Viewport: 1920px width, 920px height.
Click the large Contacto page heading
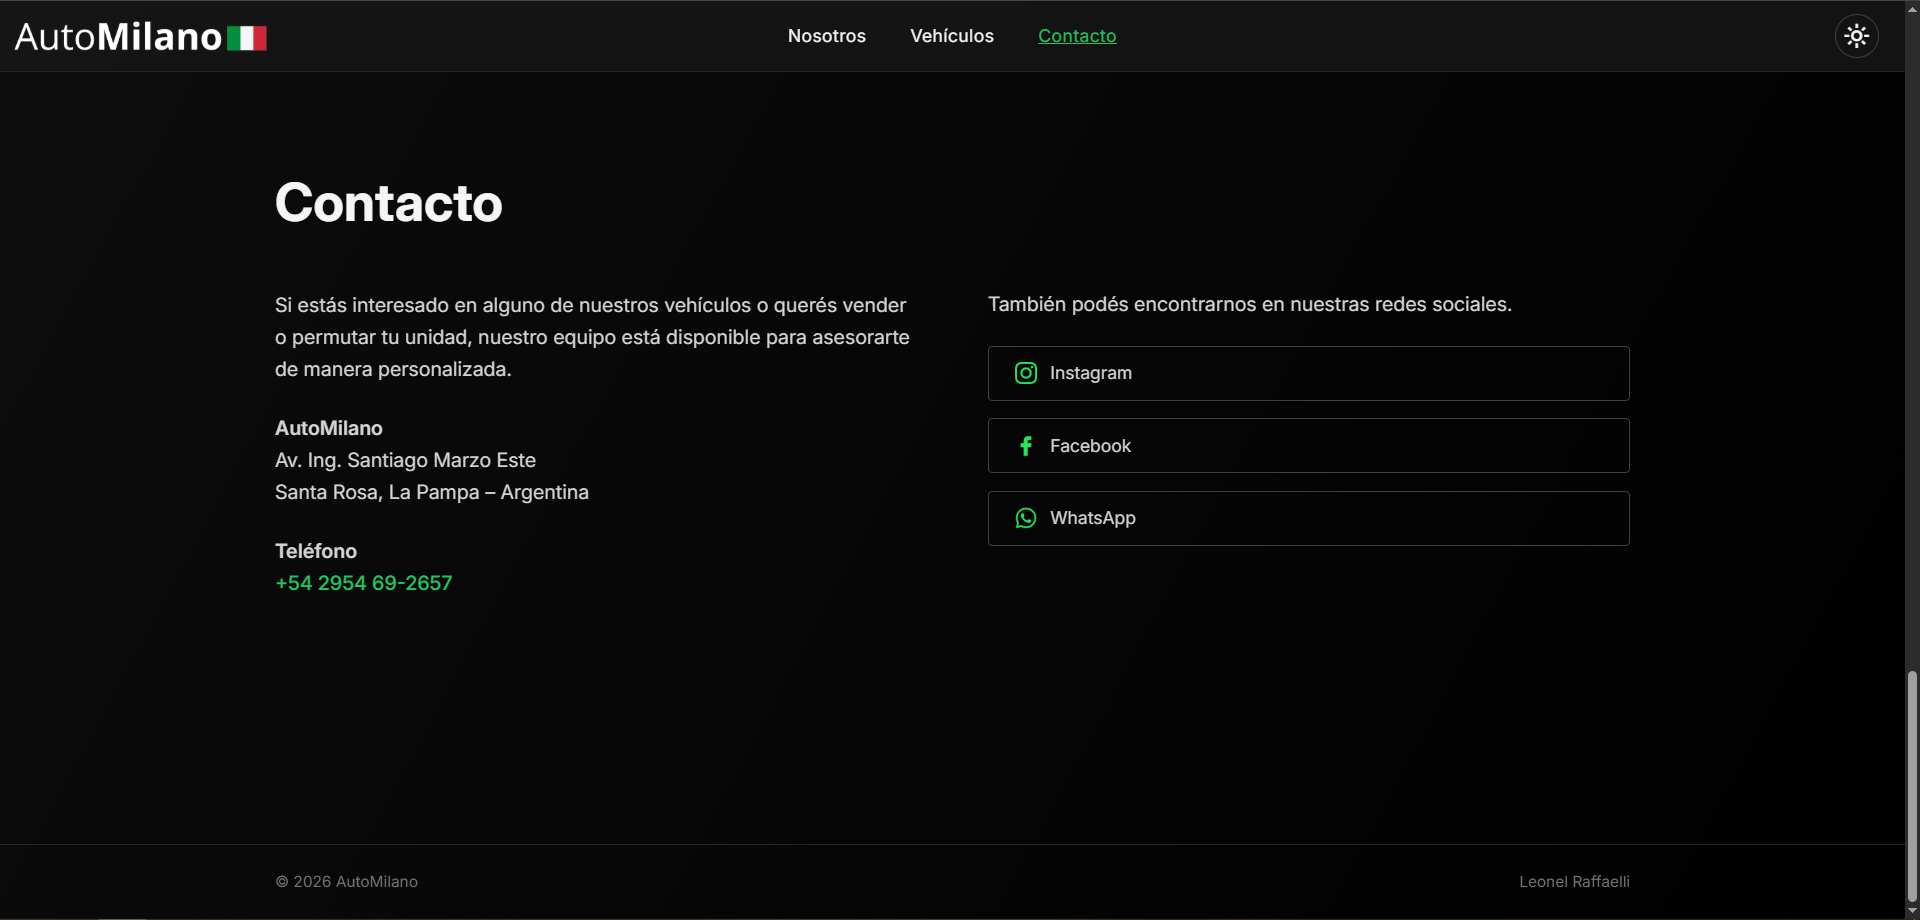[x=388, y=203]
